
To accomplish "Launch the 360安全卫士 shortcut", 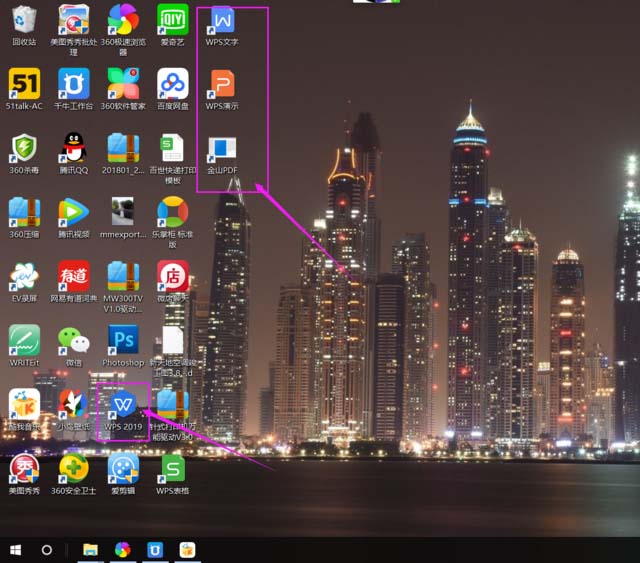I will 74,468.
